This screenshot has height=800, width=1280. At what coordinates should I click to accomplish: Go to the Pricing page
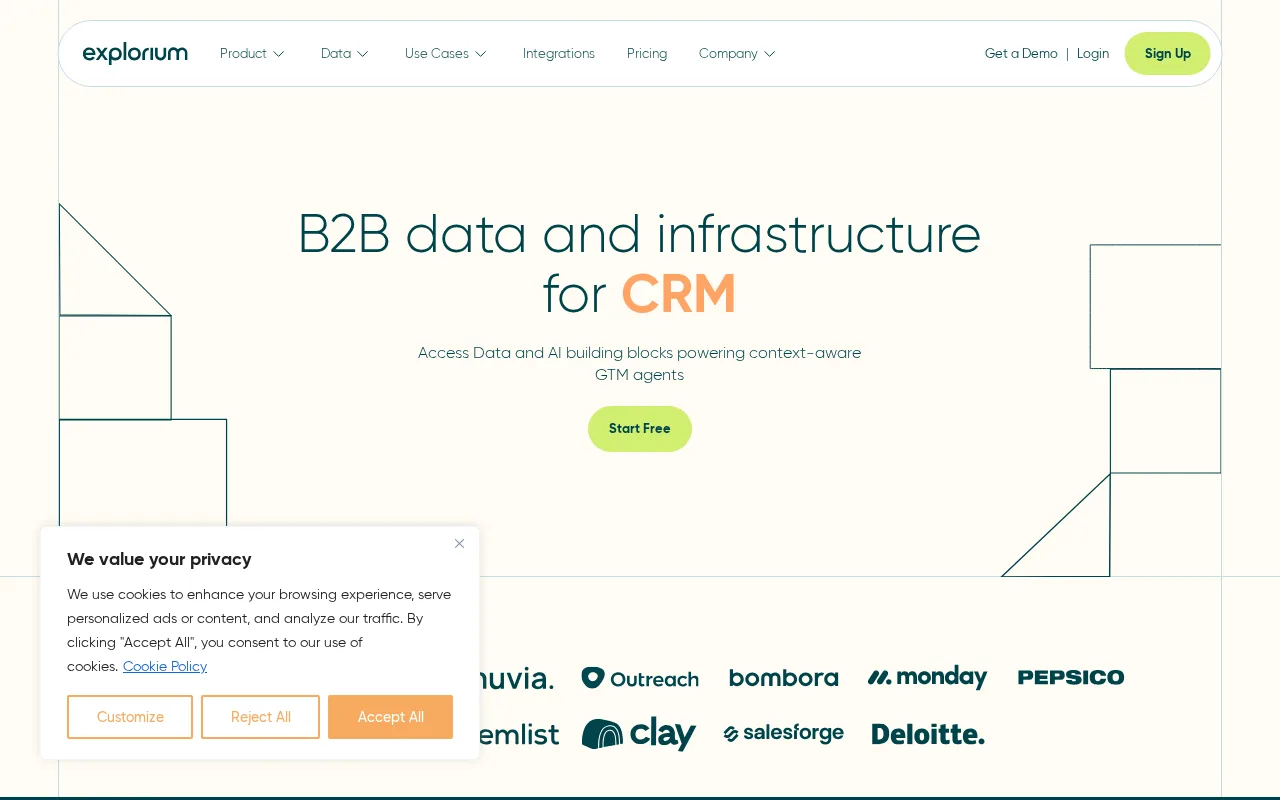coord(647,54)
